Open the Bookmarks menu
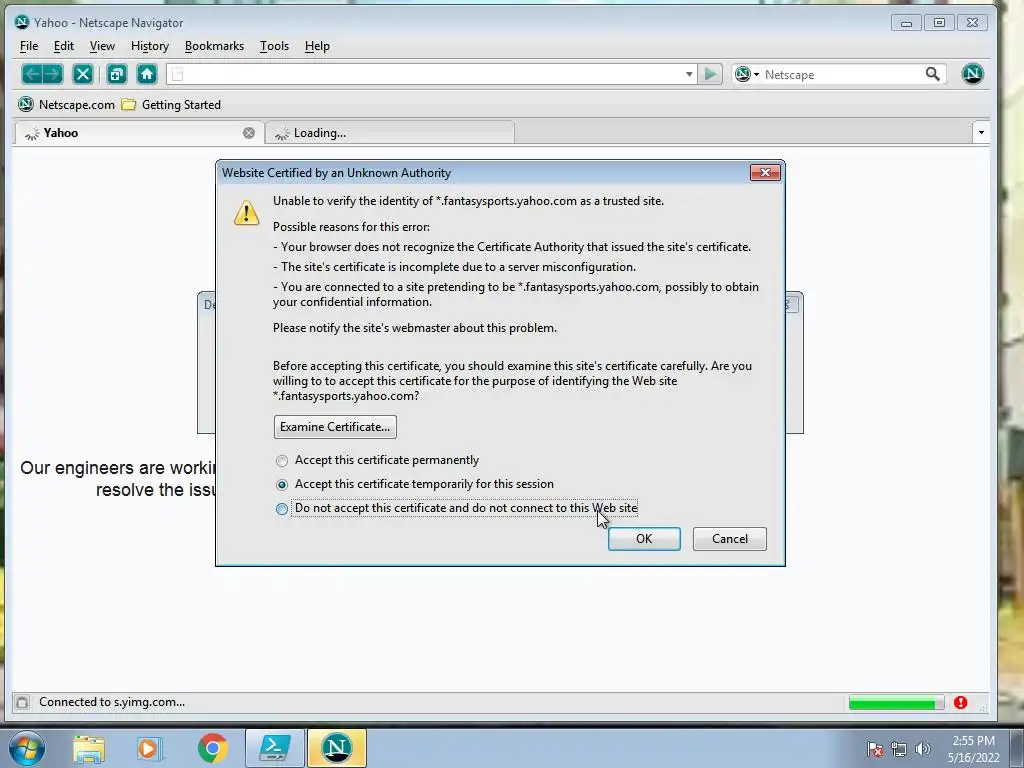Screen dimensions: 1024x768 [x=214, y=46]
